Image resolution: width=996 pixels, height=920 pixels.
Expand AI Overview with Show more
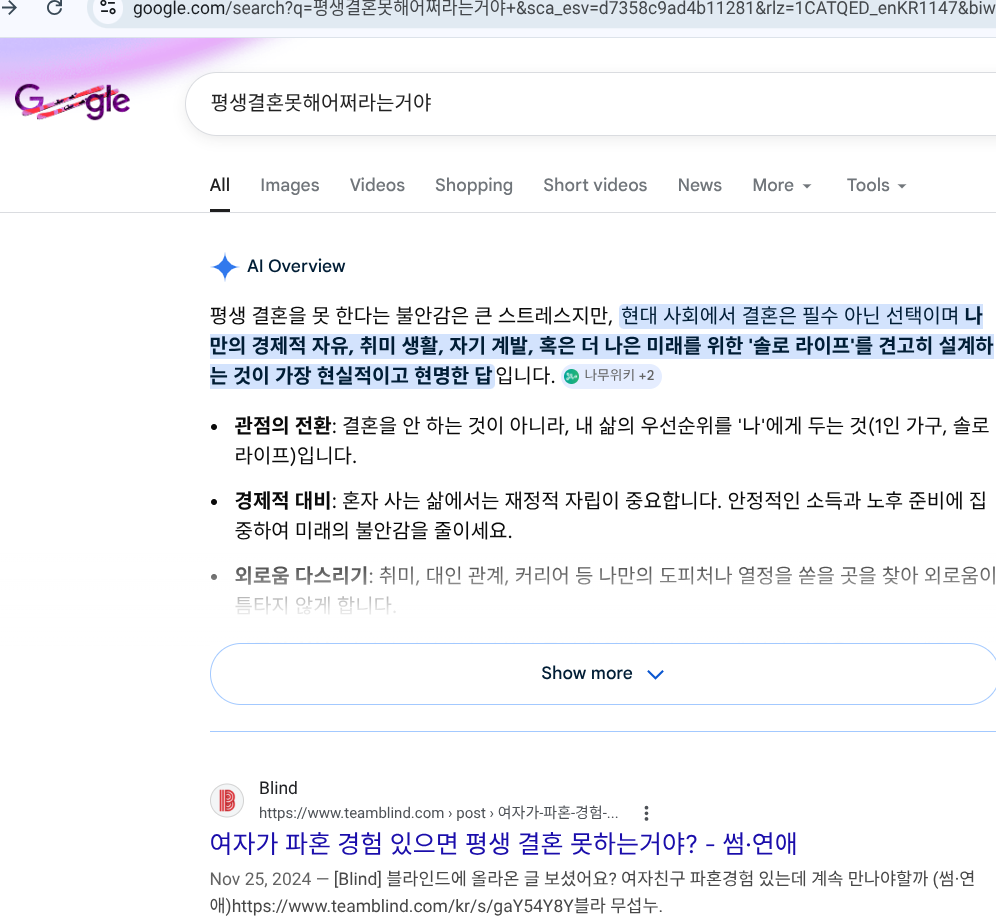click(602, 673)
